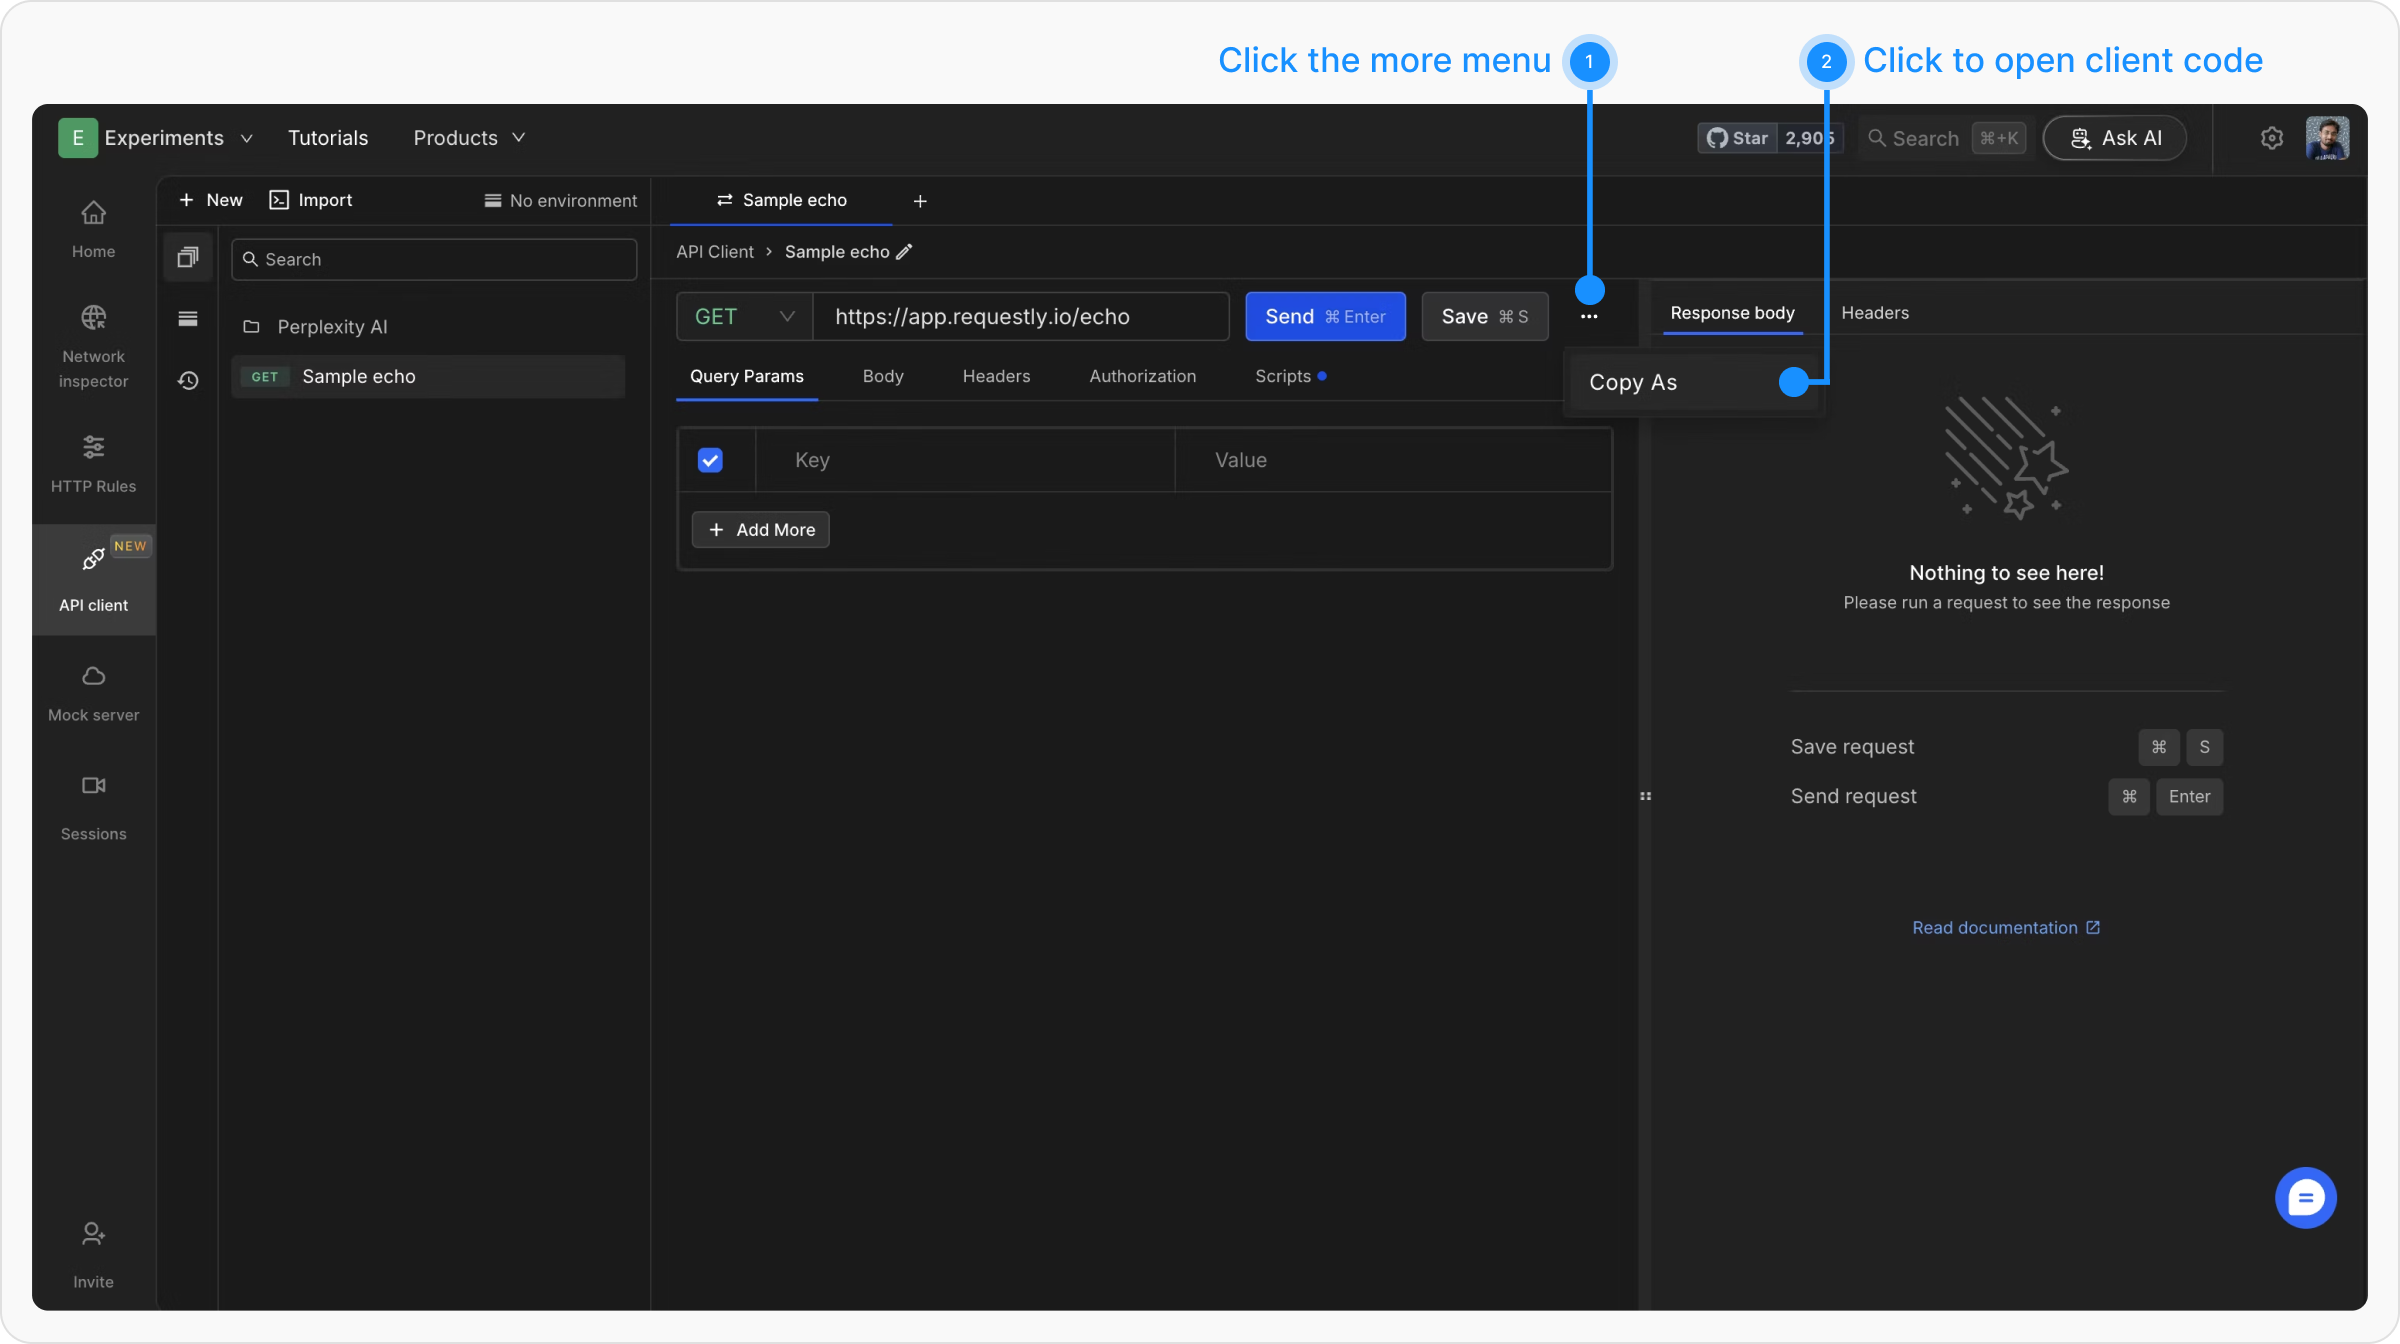The height and width of the screenshot is (1344, 2400).
Task: Switch to the Authorization tab
Action: (1142, 376)
